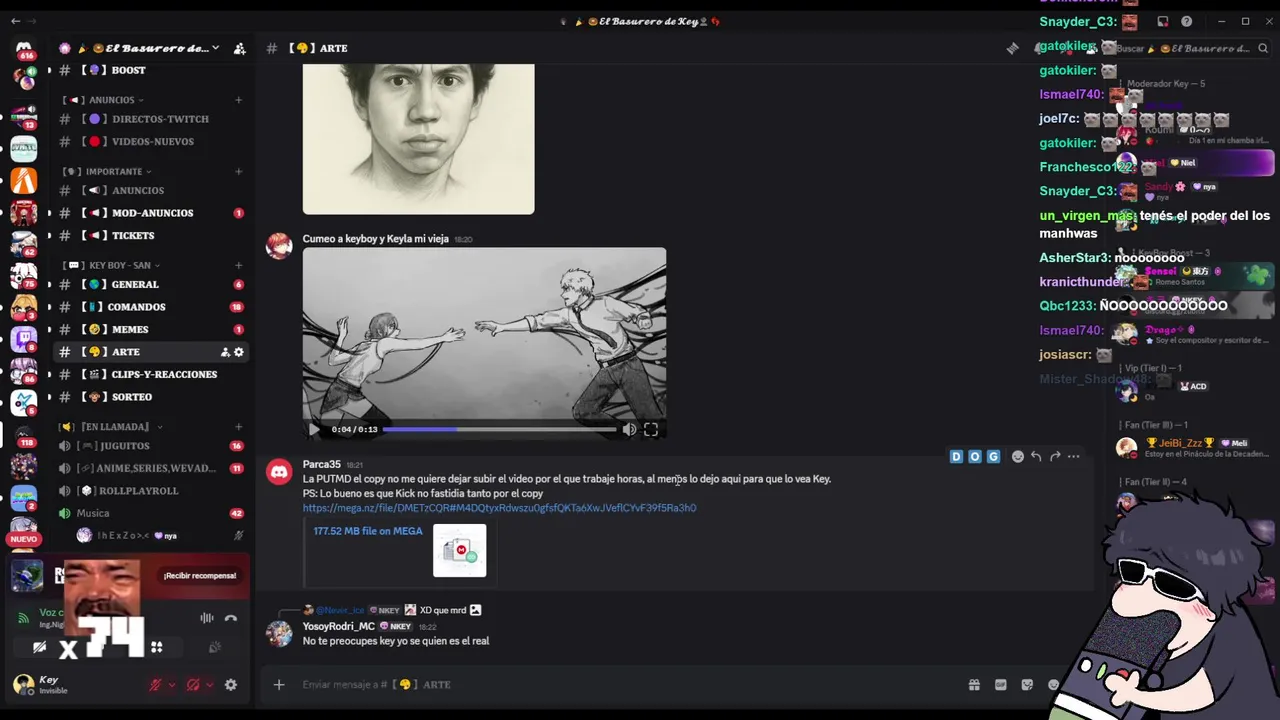Click the ¡Recibir recompensa! button
Image resolution: width=1280 pixels, height=720 pixels.
point(200,576)
